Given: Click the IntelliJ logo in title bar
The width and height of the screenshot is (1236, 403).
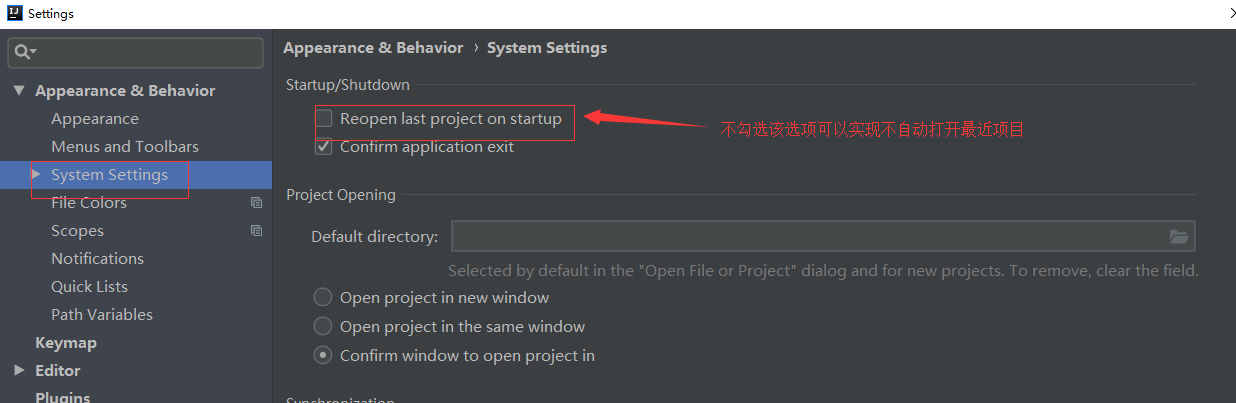Looking at the screenshot, I should click(13, 14).
